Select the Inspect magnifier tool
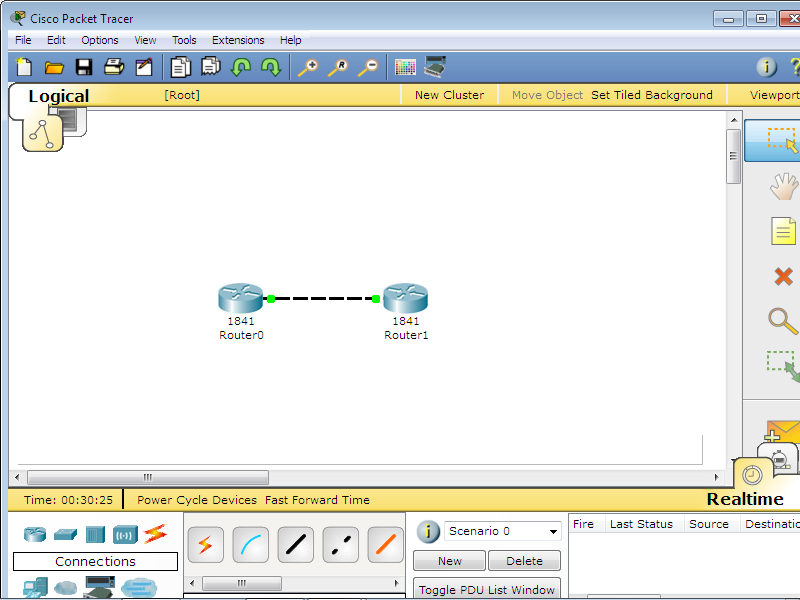Image resolution: width=800 pixels, height=600 pixels. click(782, 321)
